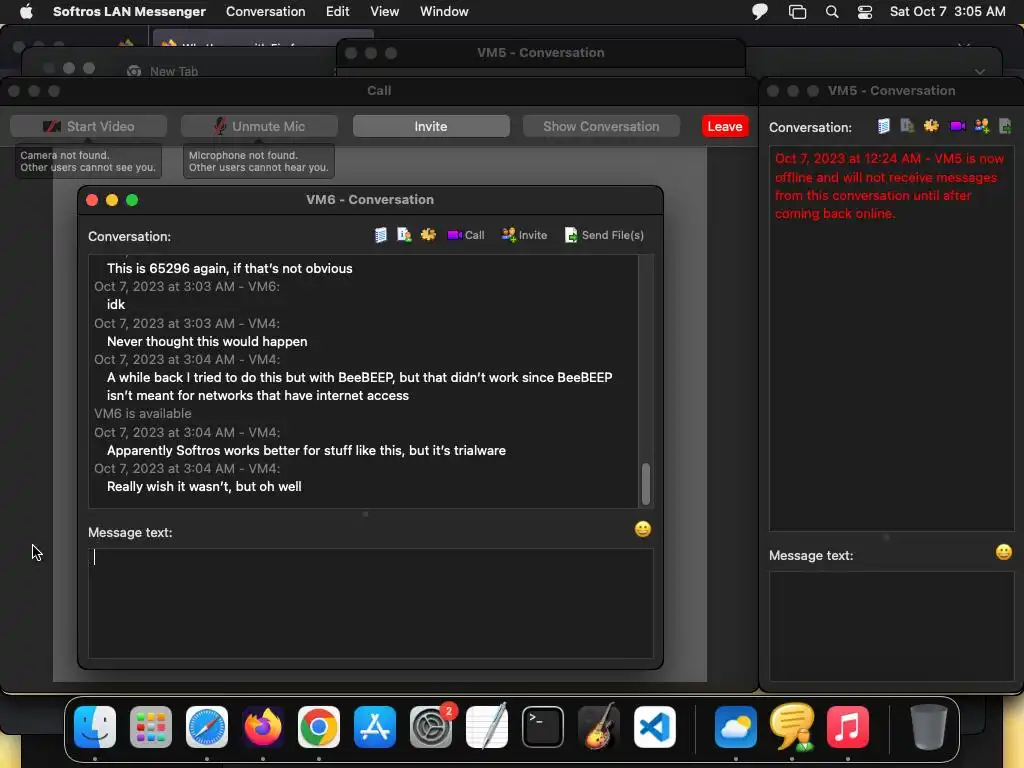Open Music app from the Dock
The height and width of the screenshot is (768, 1024).
click(x=848, y=727)
